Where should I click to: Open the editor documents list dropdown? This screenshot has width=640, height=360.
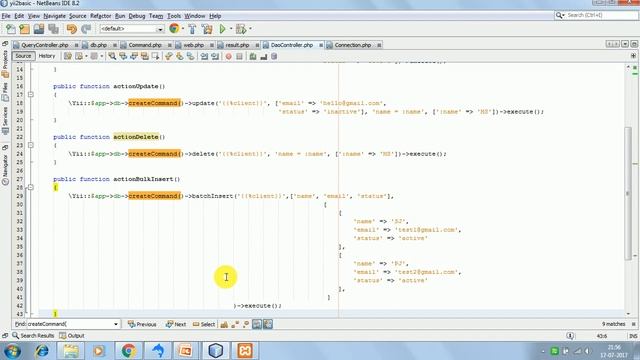[x=625, y=44]
